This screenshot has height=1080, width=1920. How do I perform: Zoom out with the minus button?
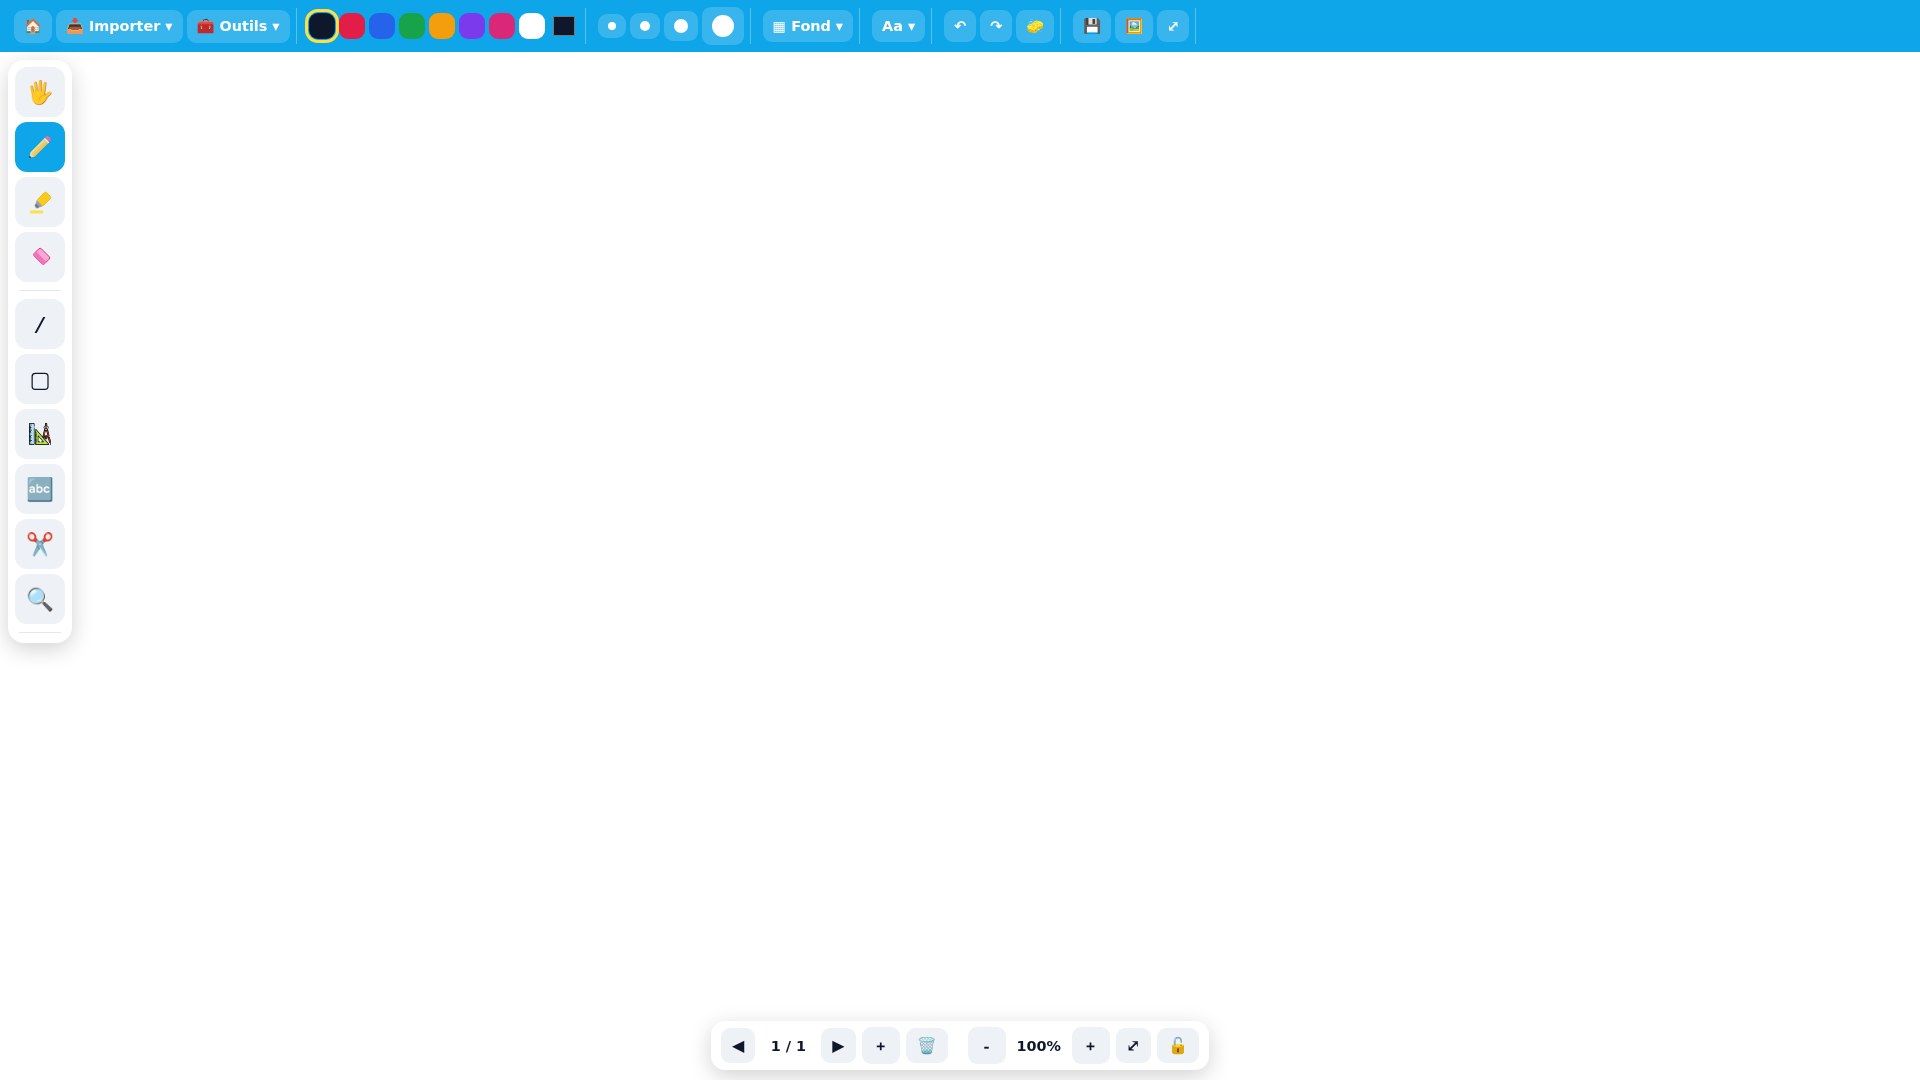pos(987,1046)
